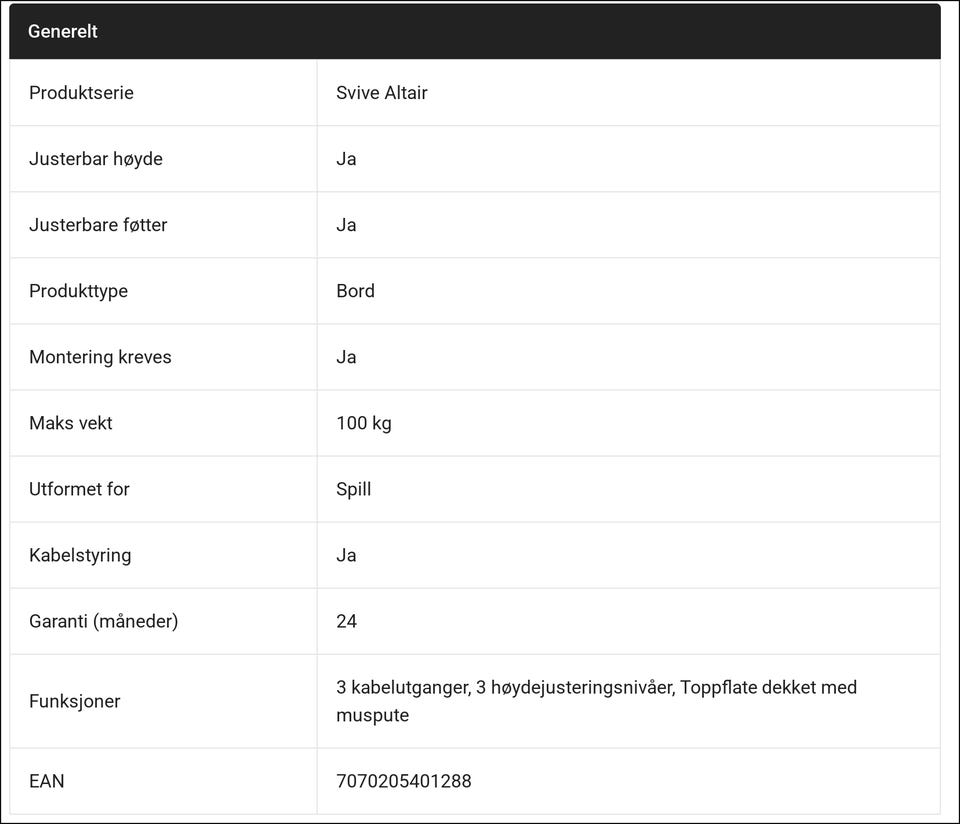This screenshot has width=960, height=824.
Task: Select the Kabelstyring label
Action: [x=80, y=555]
